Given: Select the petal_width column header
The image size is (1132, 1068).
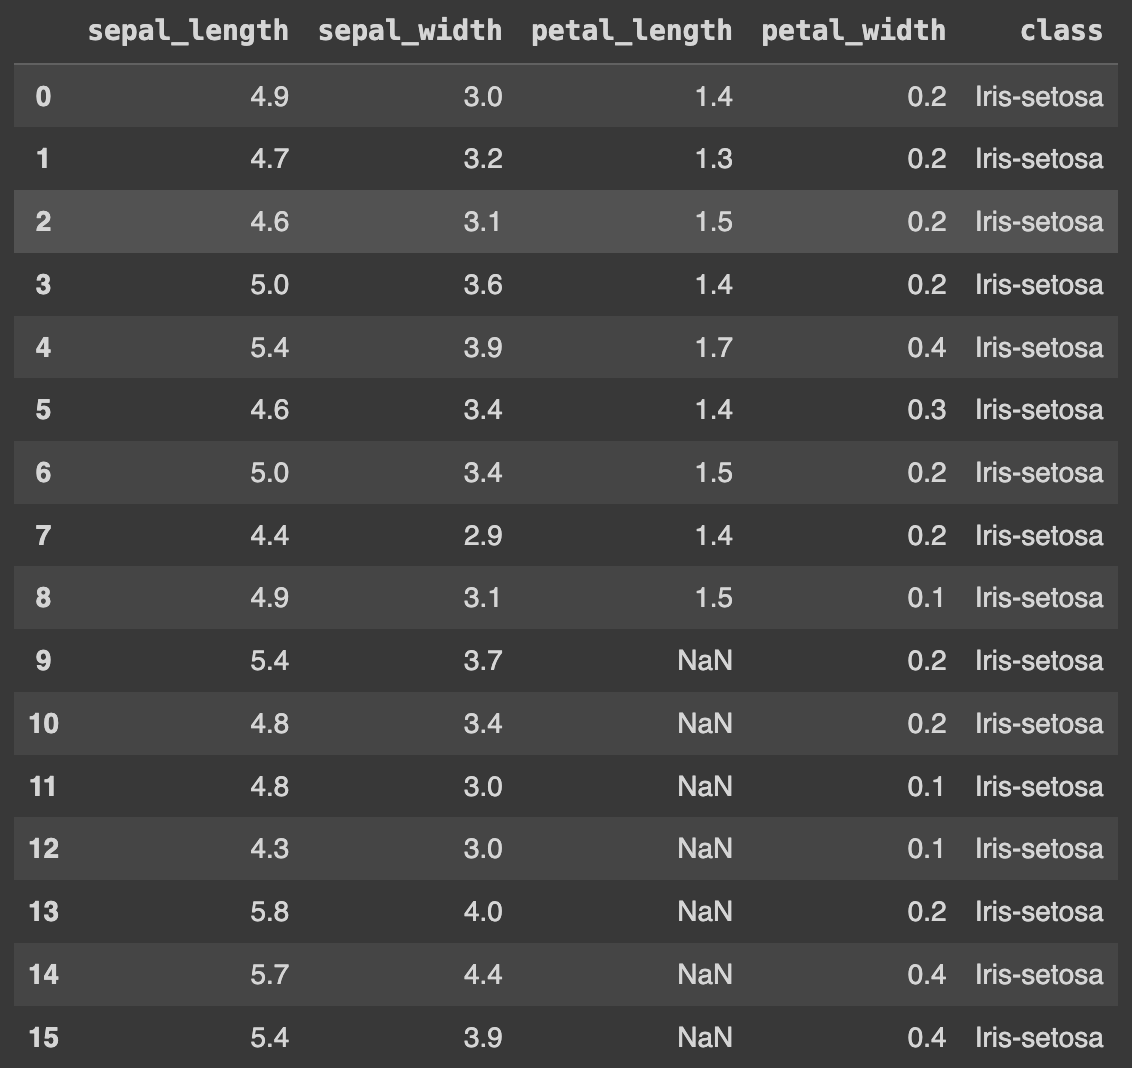Looking at the screenshot, I should coord(853,31).
